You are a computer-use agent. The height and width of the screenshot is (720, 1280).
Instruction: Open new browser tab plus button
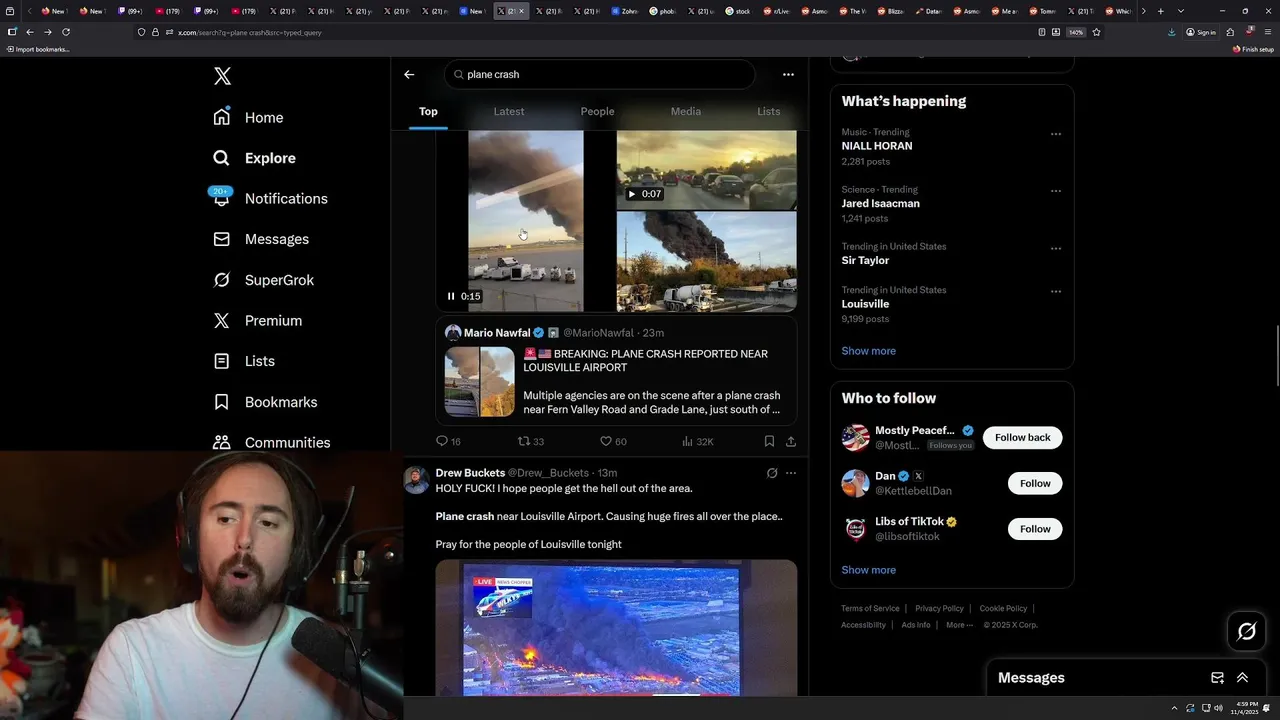point(1160,11)
